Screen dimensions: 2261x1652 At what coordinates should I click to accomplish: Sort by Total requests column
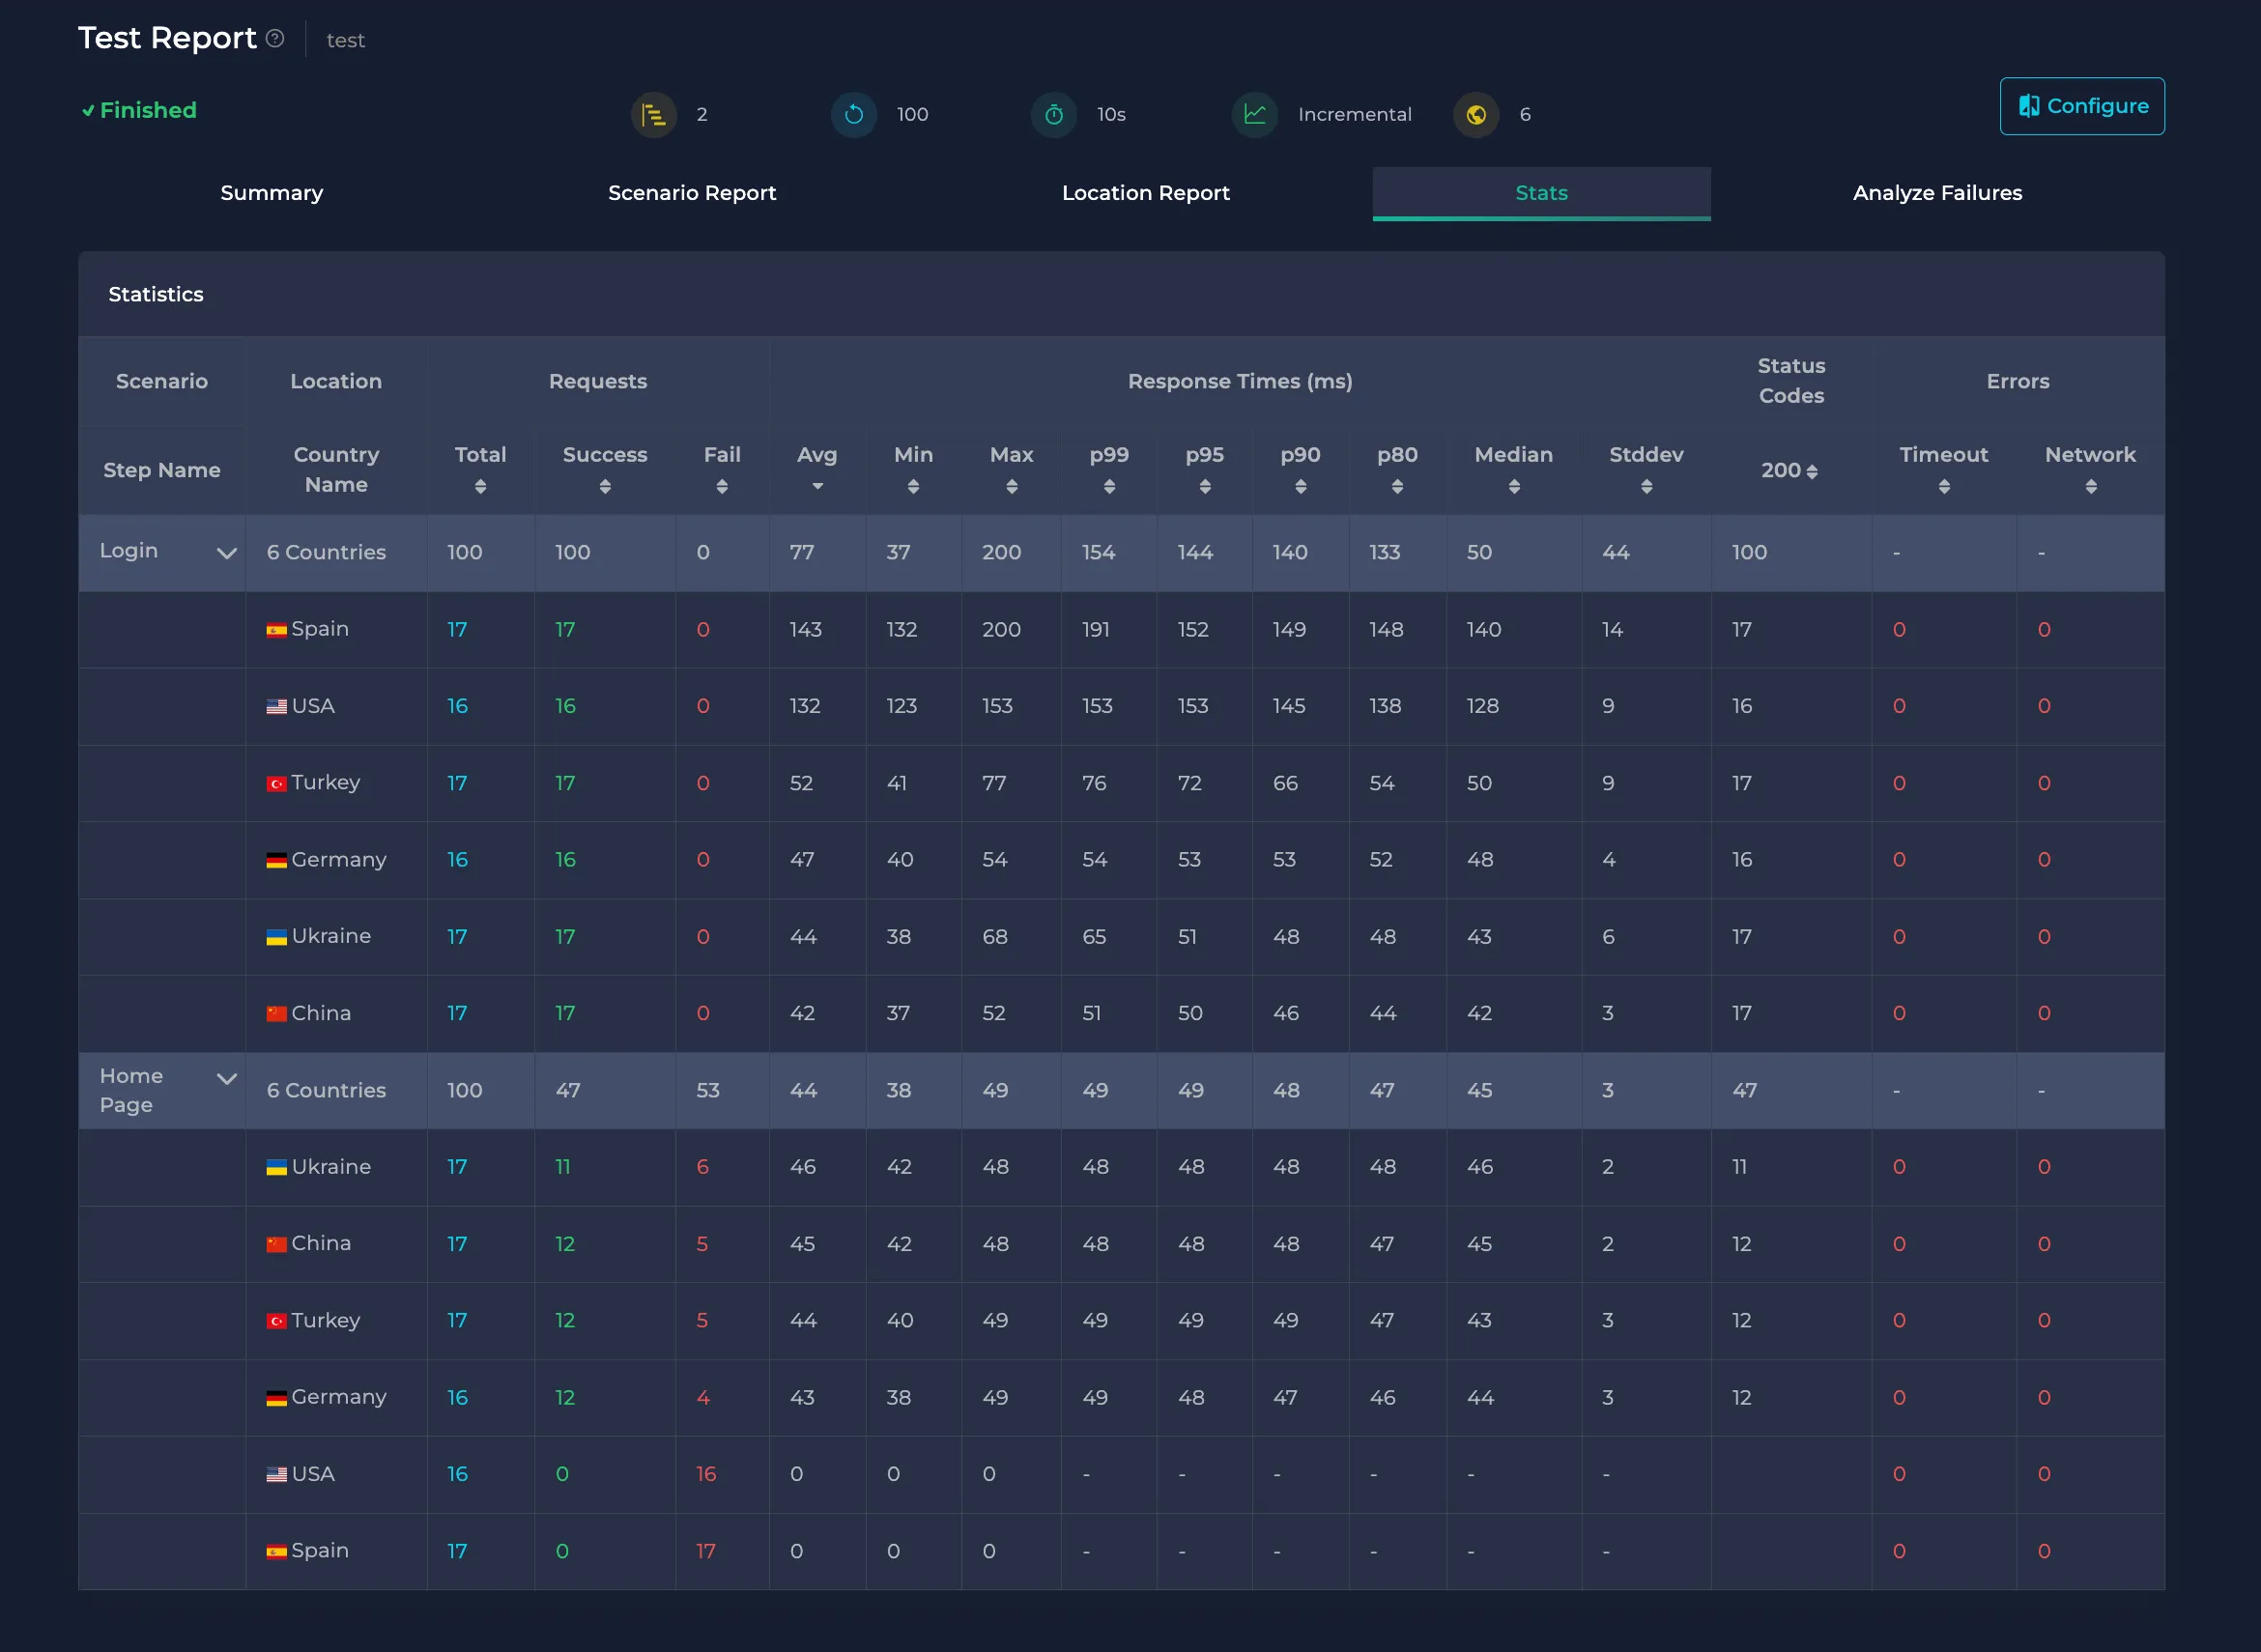click(481, 487)
